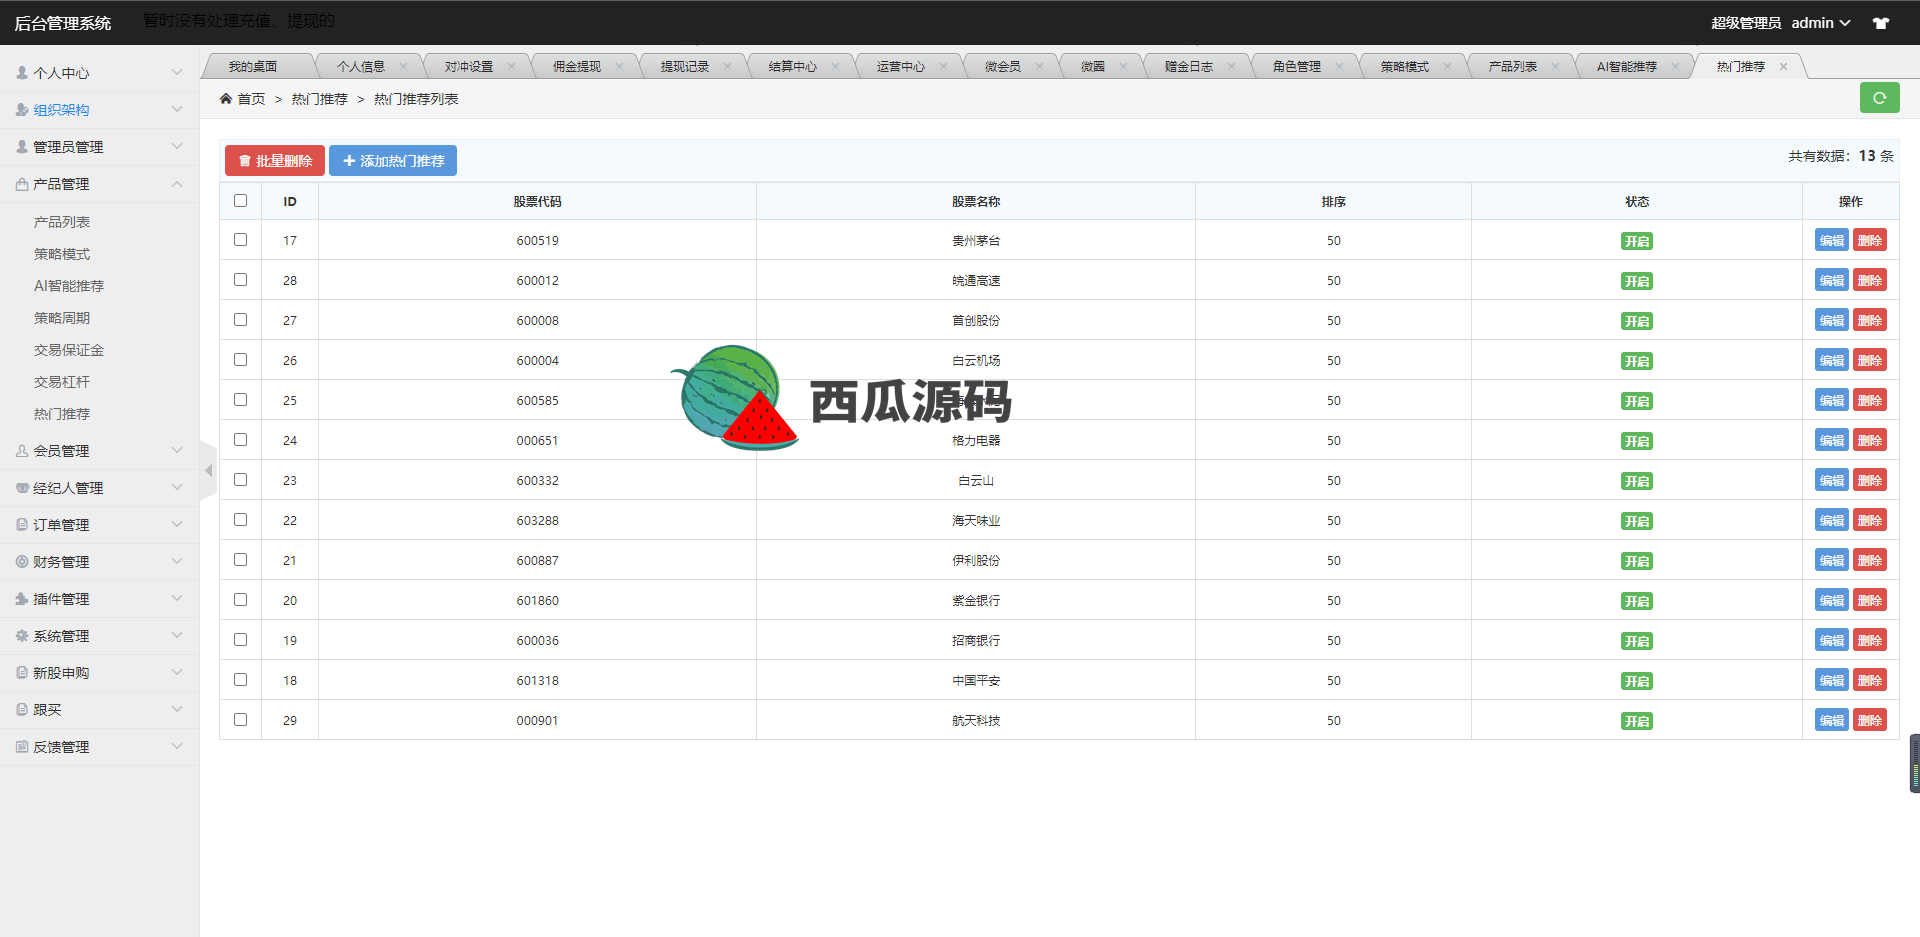Open 交易杠杆 in the sidebar submenu
Image resolution: width=1920 pixels, height=937 pixels.
click(x=62, y=382)
